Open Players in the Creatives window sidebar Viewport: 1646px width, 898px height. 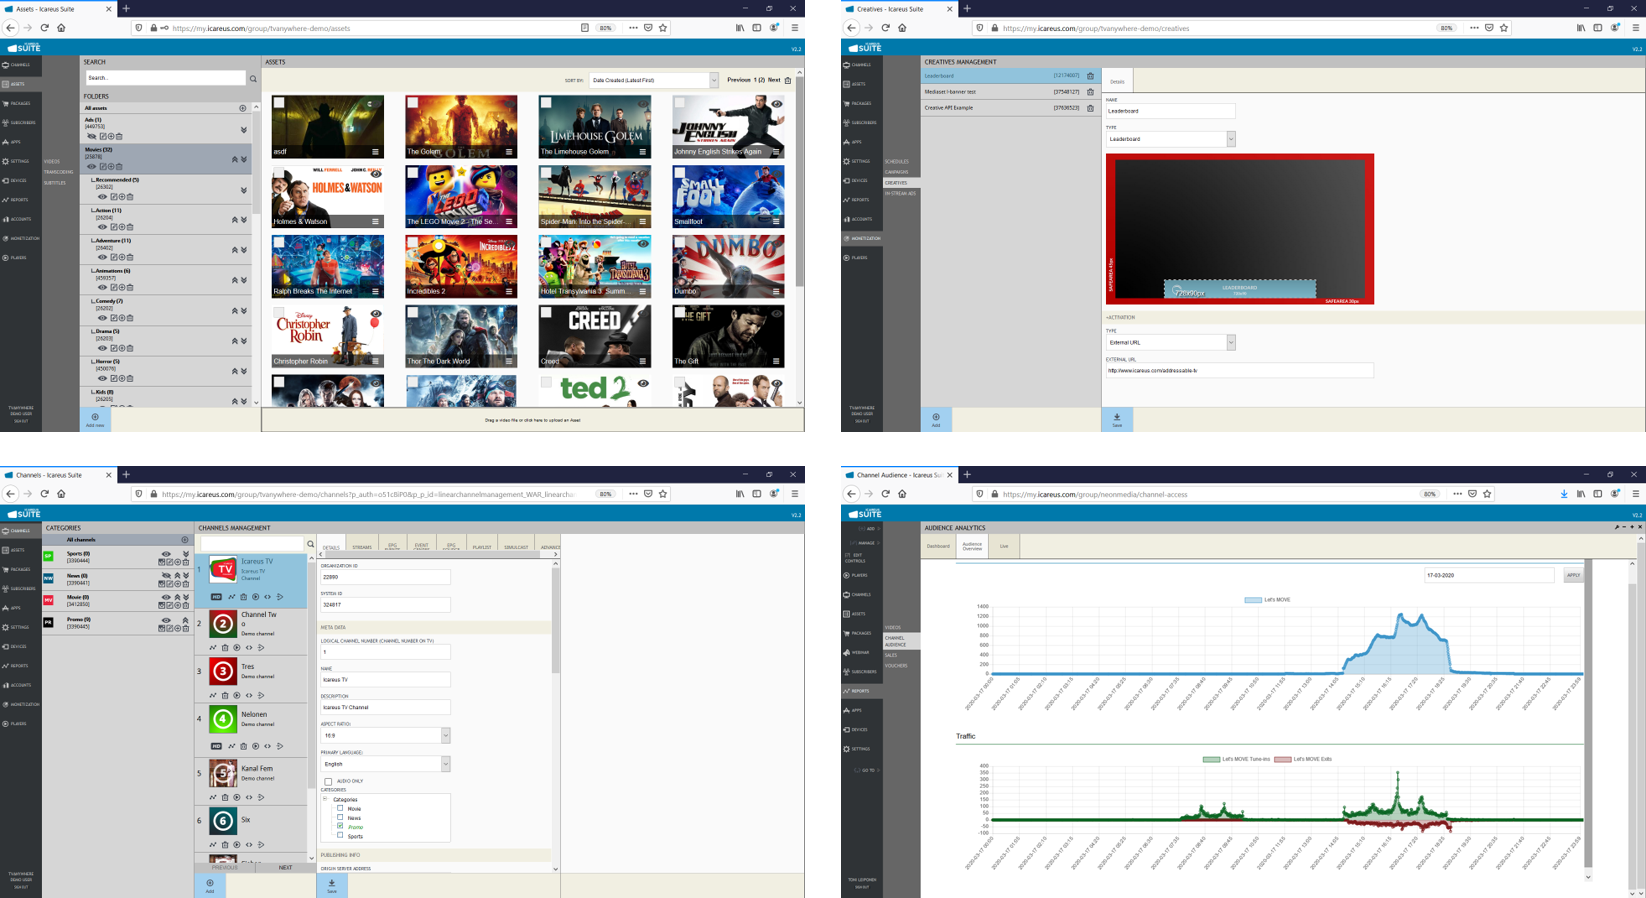[x=856, y=258]
